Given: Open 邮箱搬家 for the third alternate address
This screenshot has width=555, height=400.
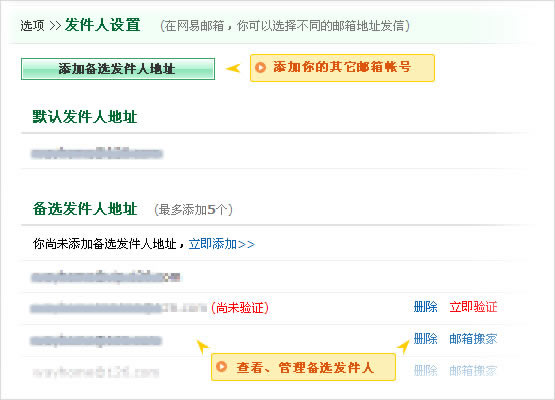Looking at the screenshot, I should [x=473, y=339].
